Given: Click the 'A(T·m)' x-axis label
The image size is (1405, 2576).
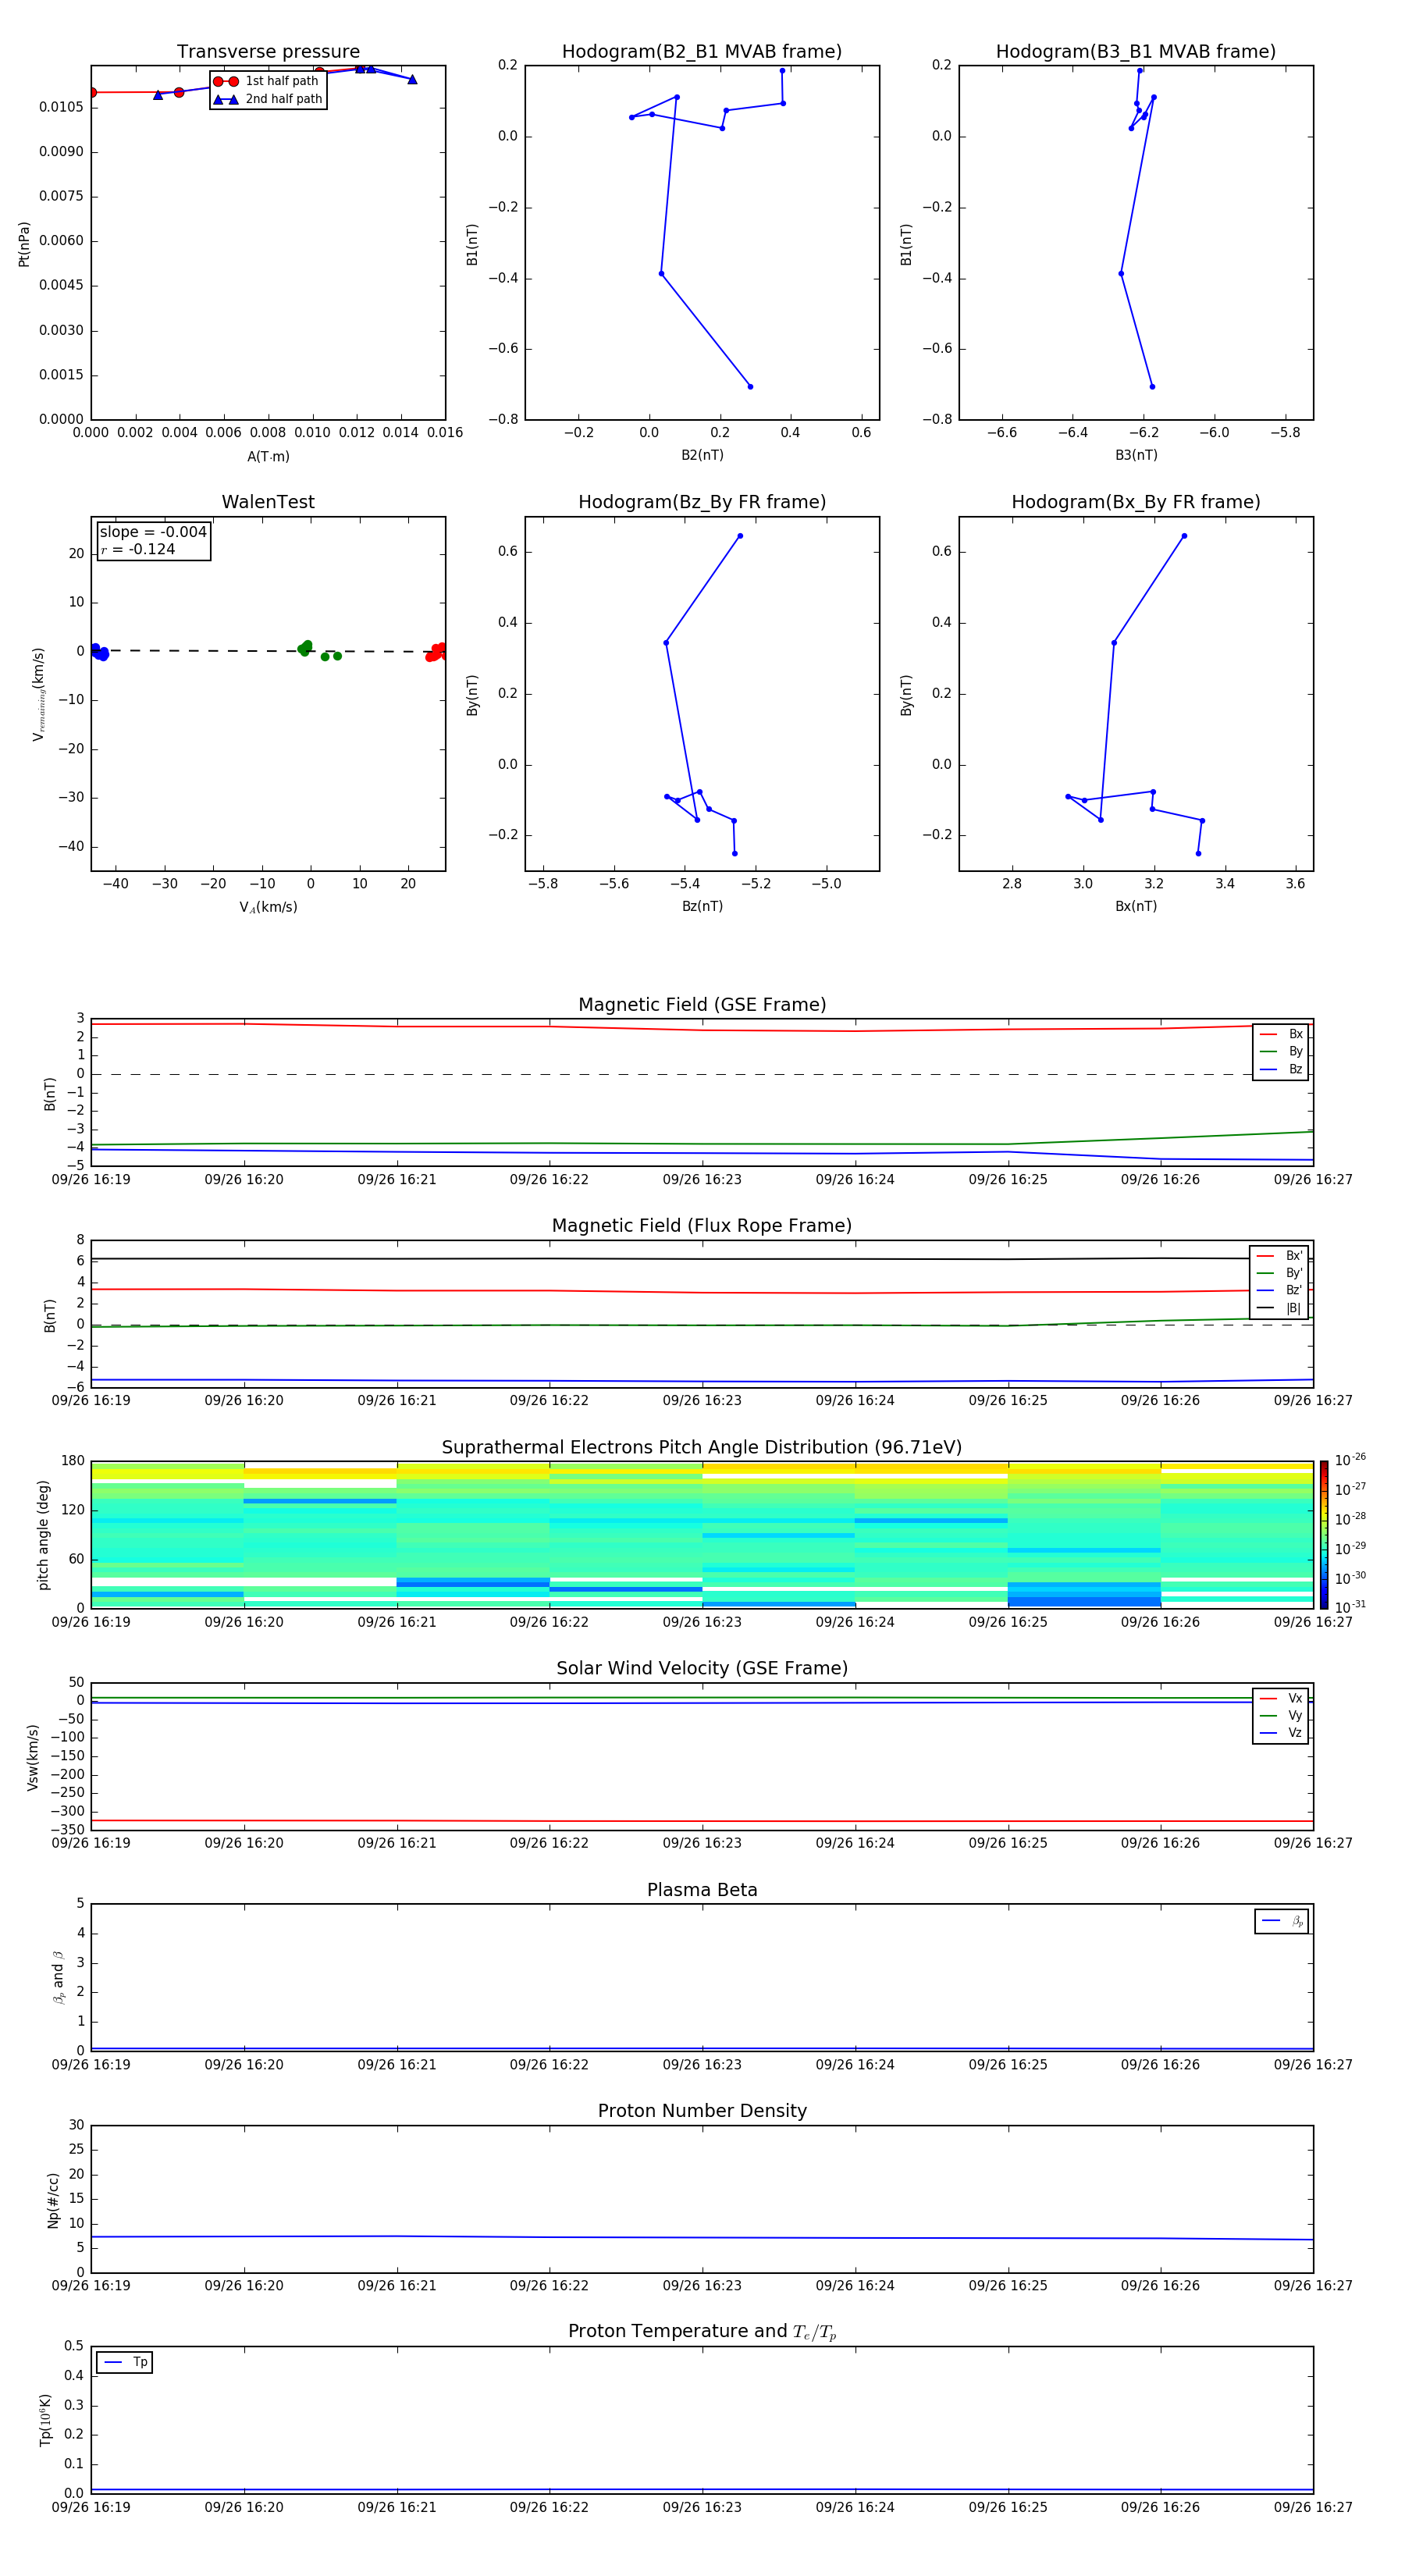Looking at the screenshot, I should tap(268, 457).
